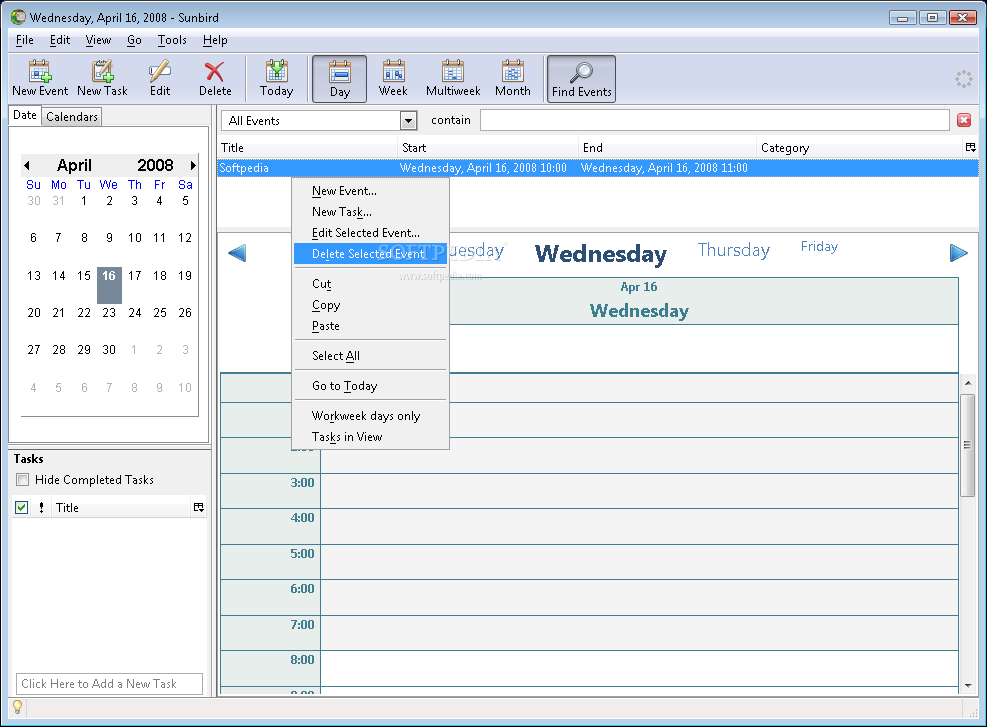987x727 pixels.
Task: Select the Softpedia event row in the list
Action: 597,168
